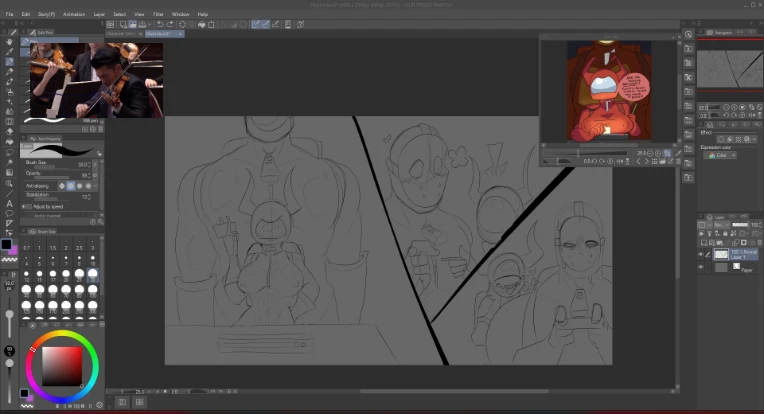The image size is (764, 414).
Task: Click the trash icon in Sub View panel
Action: click(678, 161)
